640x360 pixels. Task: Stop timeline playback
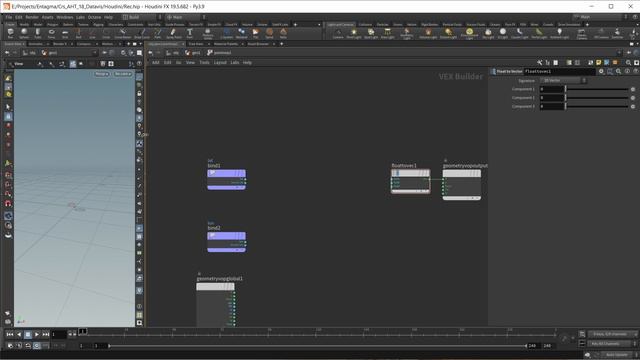[28, 334]
